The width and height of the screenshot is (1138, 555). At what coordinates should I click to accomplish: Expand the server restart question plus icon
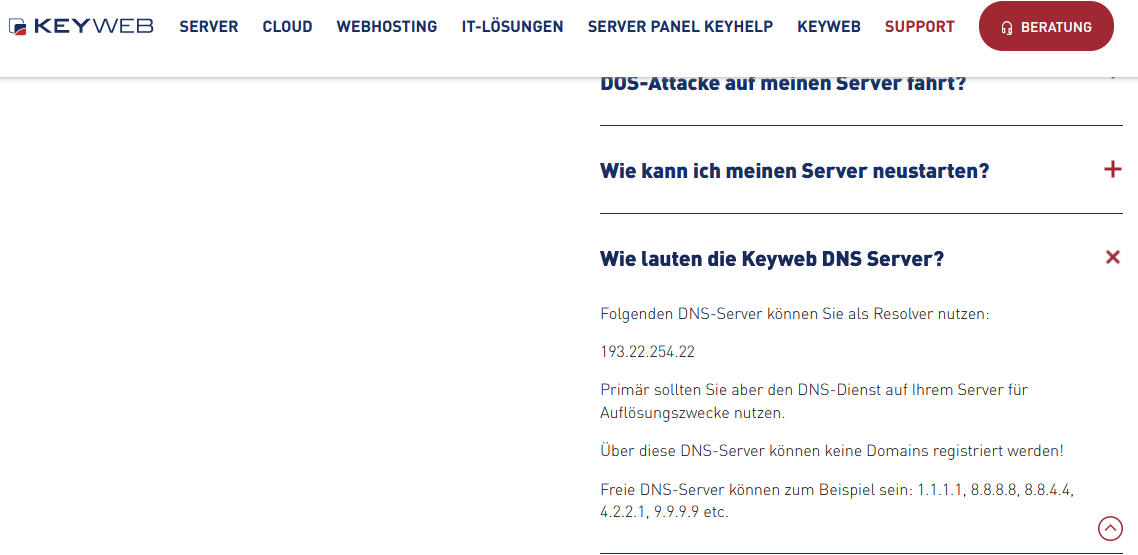[x=1112, y=170]
